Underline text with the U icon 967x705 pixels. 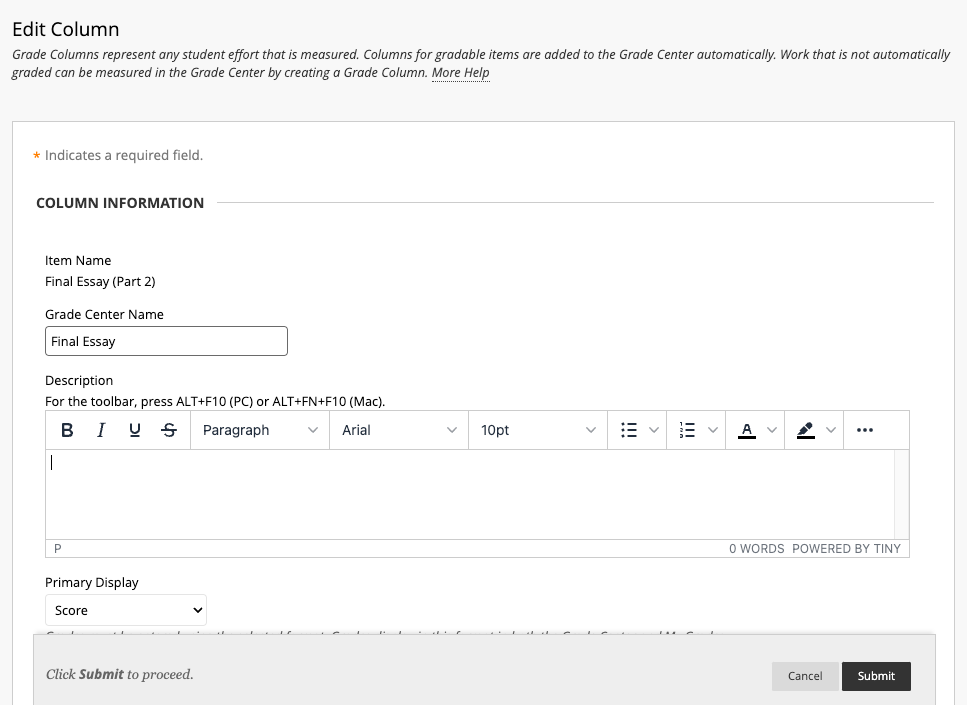point(135,430)
